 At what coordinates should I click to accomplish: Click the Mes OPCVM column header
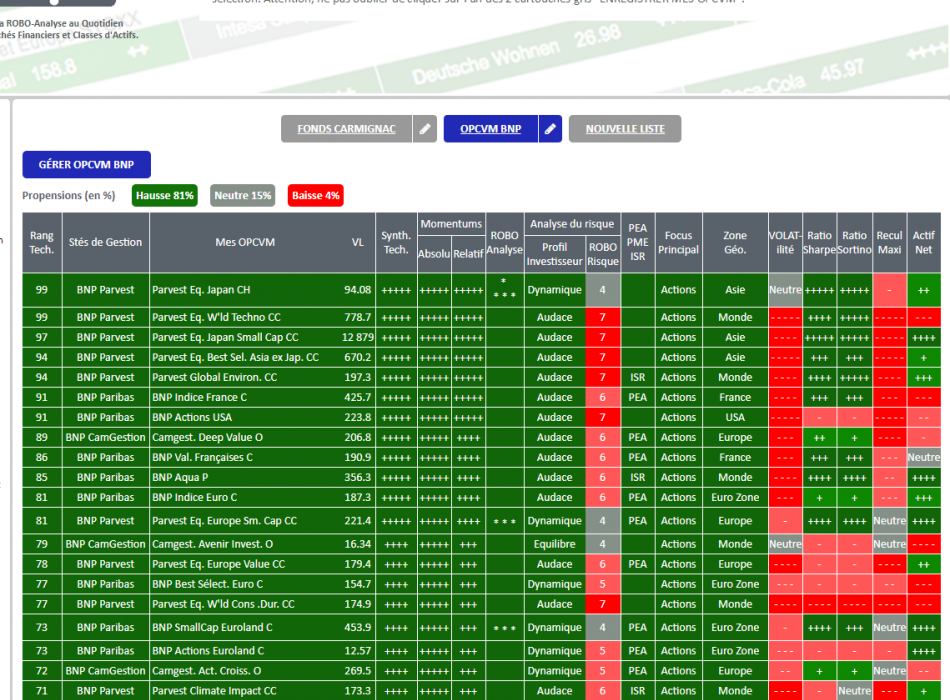coord(245,242)
